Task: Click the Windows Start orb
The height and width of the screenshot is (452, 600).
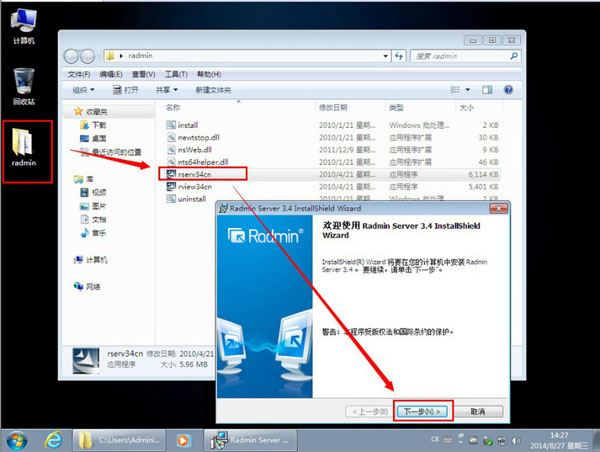Action: click(x=16, y=441)
